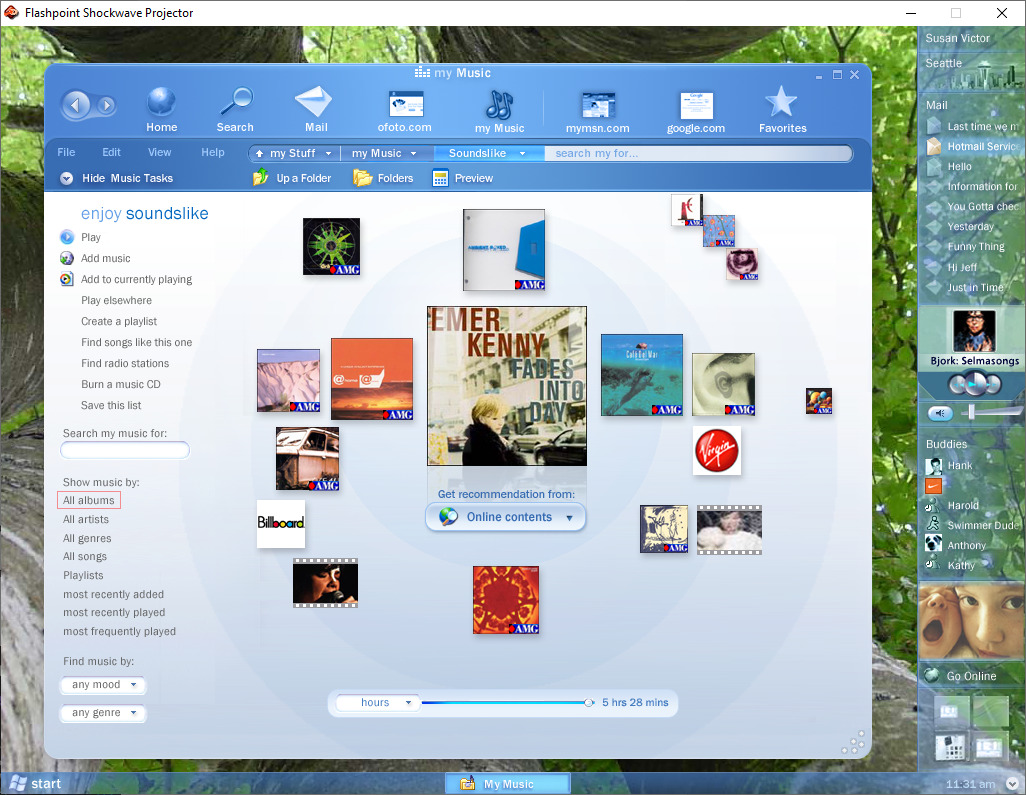The image size is (1026, 795).
Task: Select All songs filter
Action: click(x=84, y=557)
